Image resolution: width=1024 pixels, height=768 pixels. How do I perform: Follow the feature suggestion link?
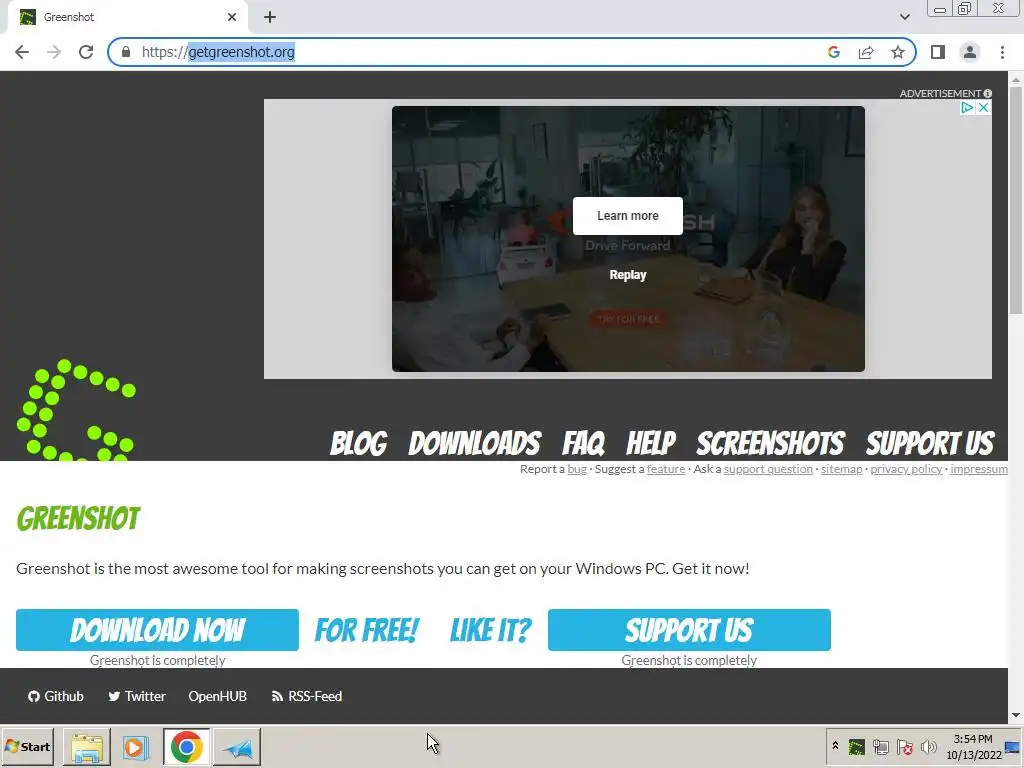point(665,469)
